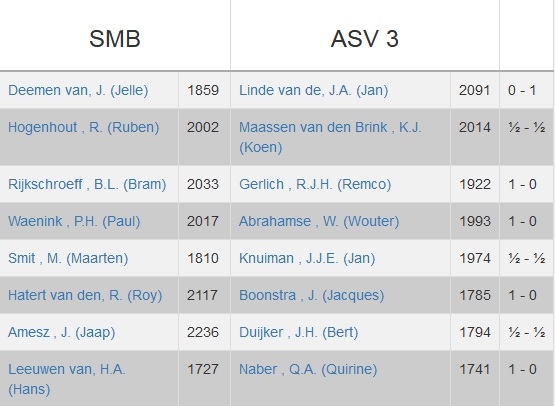The height and width of the screenshot is (406, 555).
Task: Click rating 2236 cell for Amesz
Action: (x=203, y=332)
